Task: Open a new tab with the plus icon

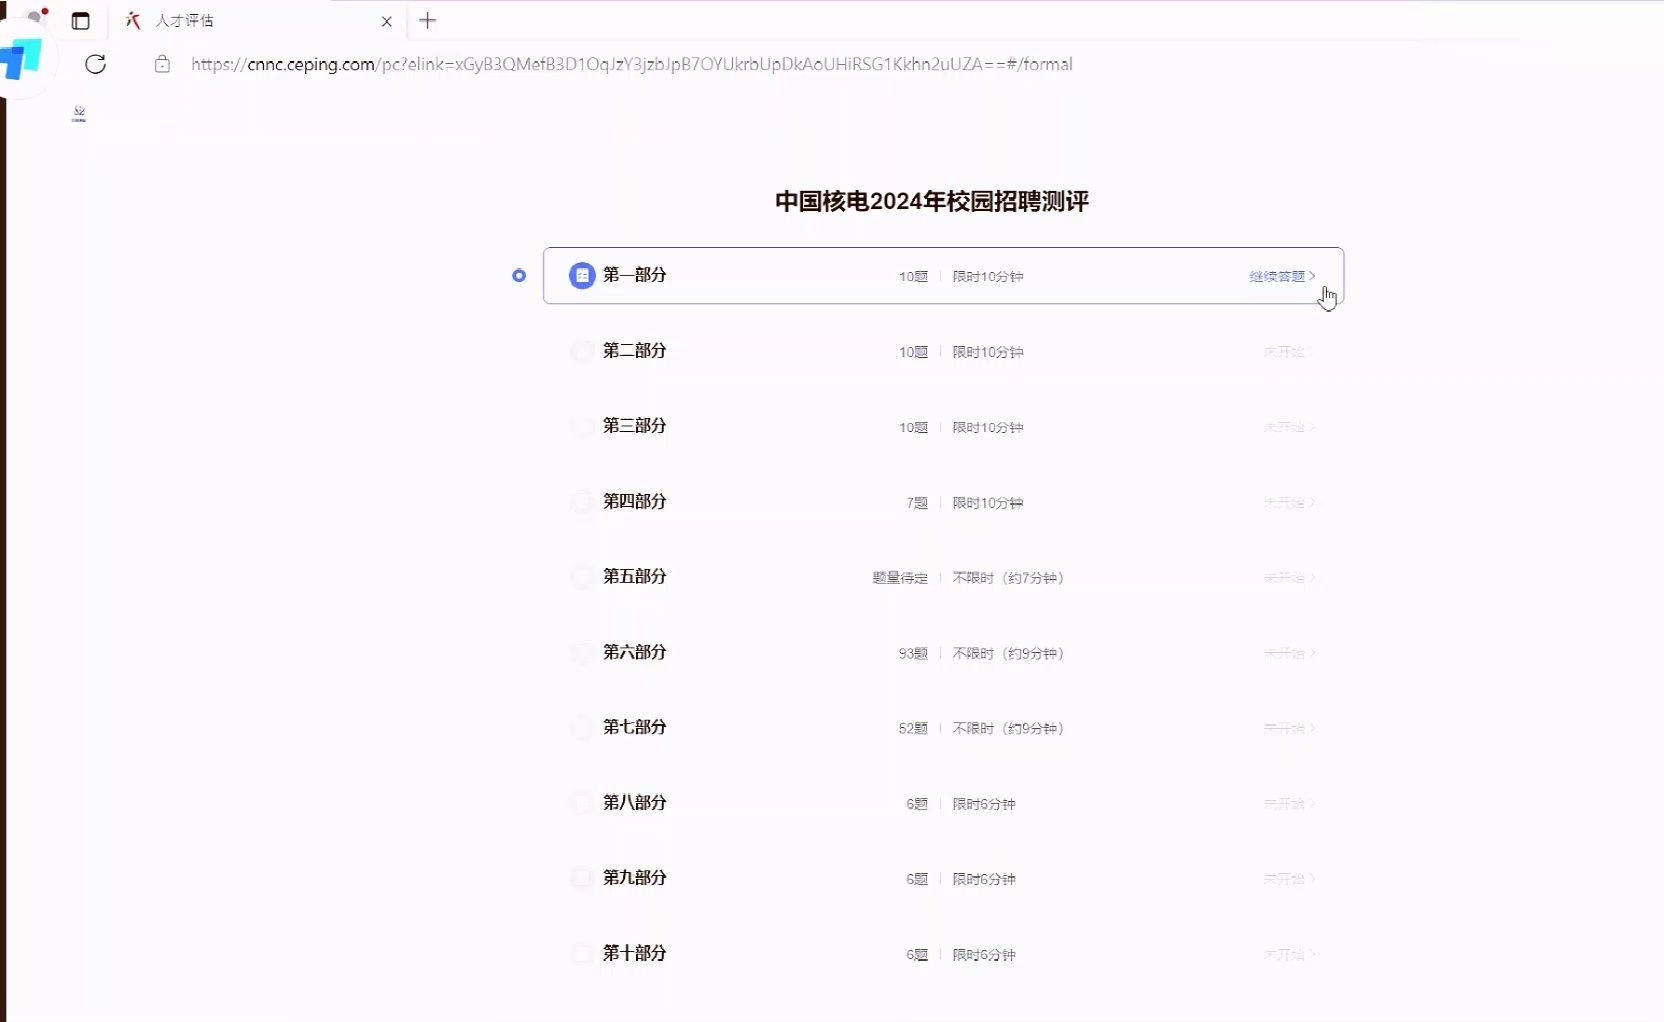Action: click(428, 20)
